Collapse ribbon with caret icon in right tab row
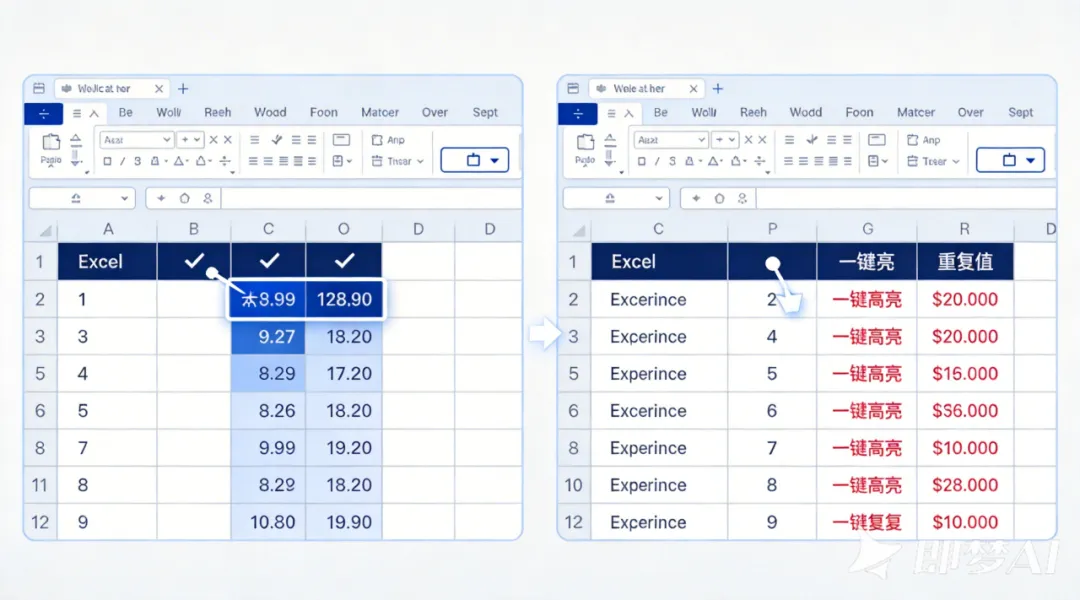1080x600 pixels. pos(628,114)
